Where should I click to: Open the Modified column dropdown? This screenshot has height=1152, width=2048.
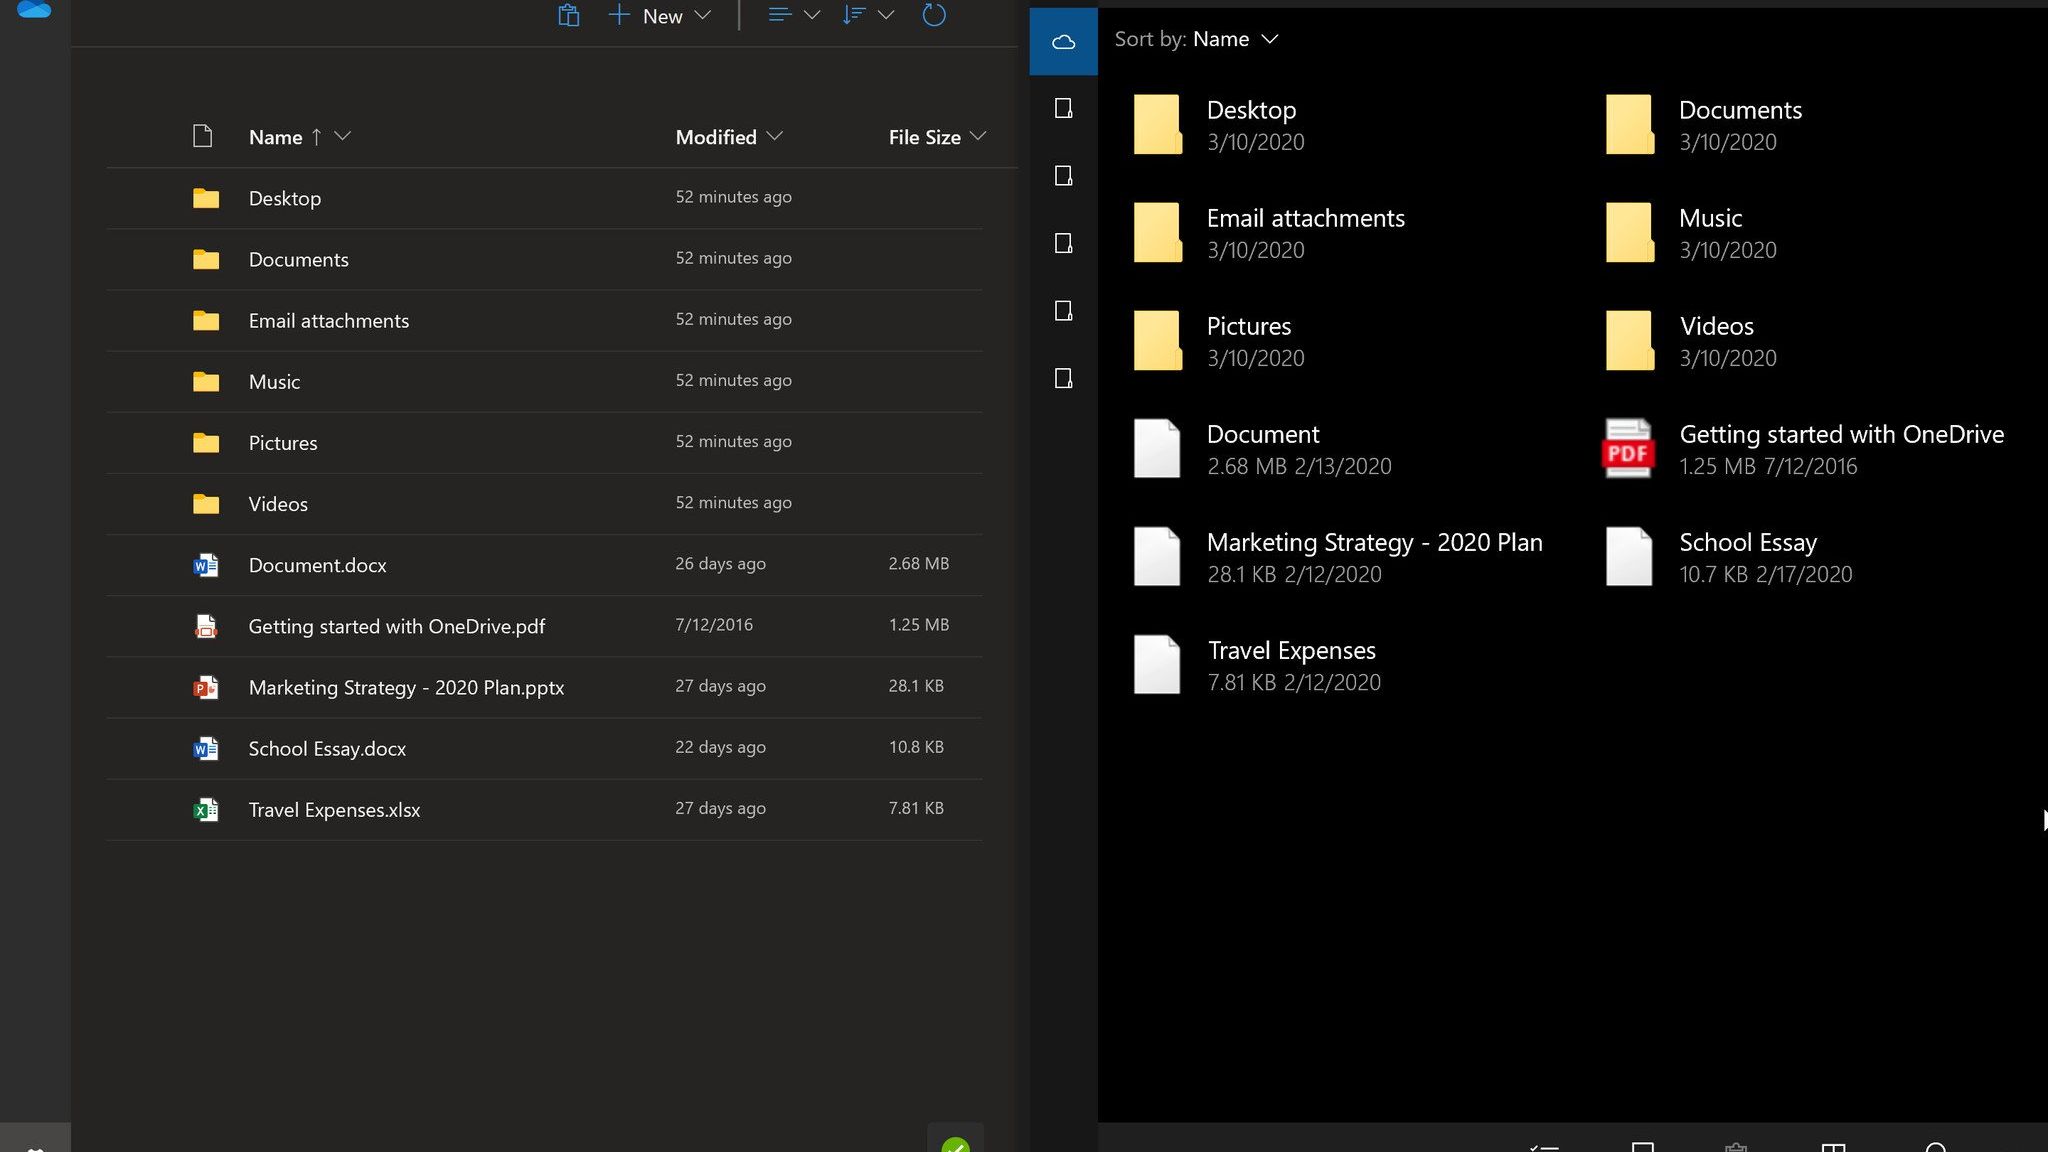pyautogui.click(x=774, y=136)
